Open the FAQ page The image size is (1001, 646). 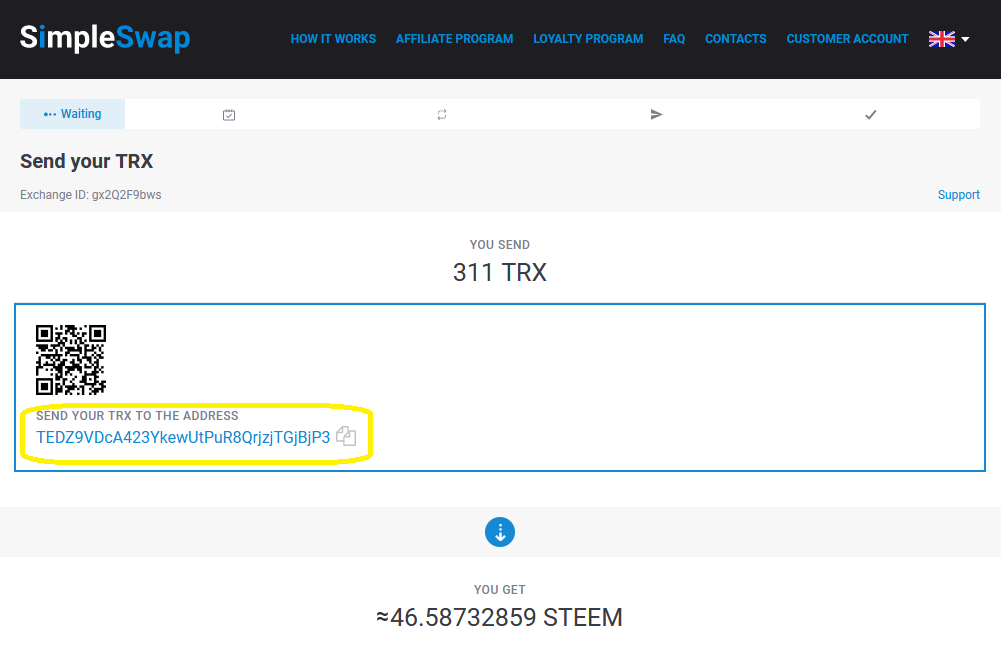point(674,39)
